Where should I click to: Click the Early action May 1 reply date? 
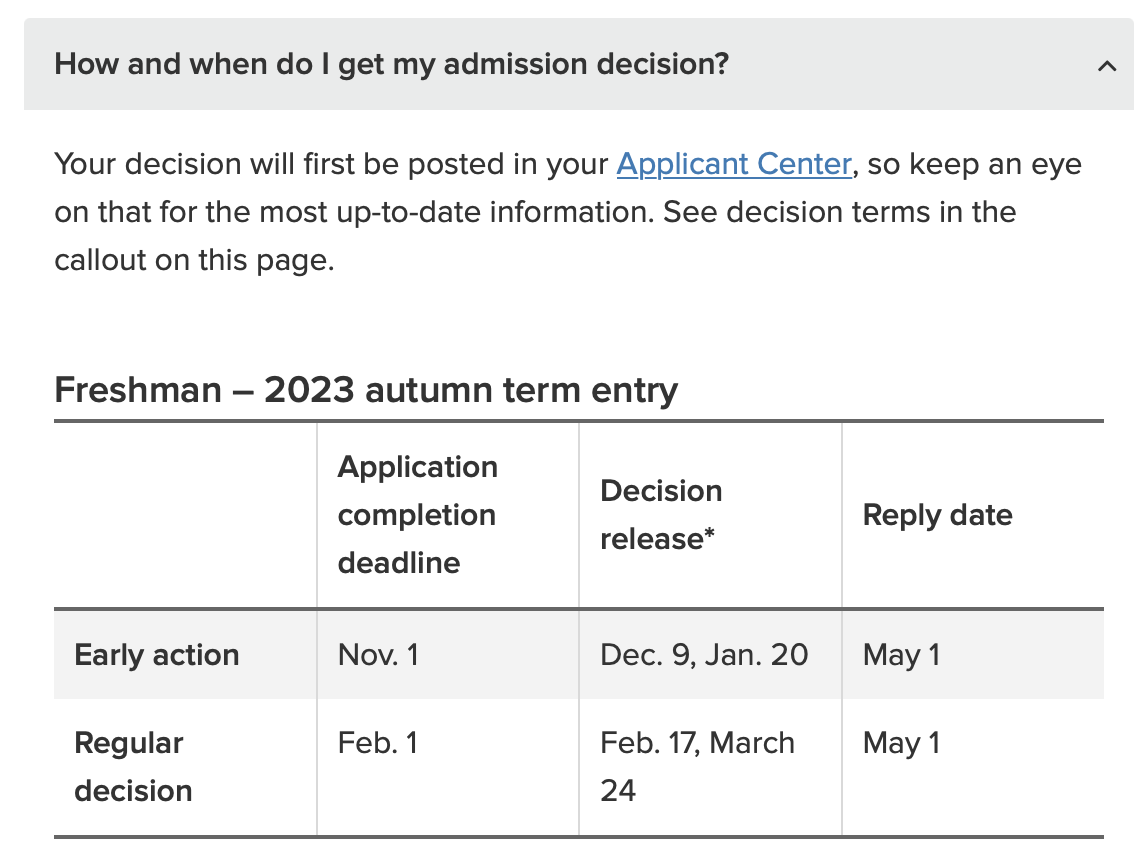[901, 655]
